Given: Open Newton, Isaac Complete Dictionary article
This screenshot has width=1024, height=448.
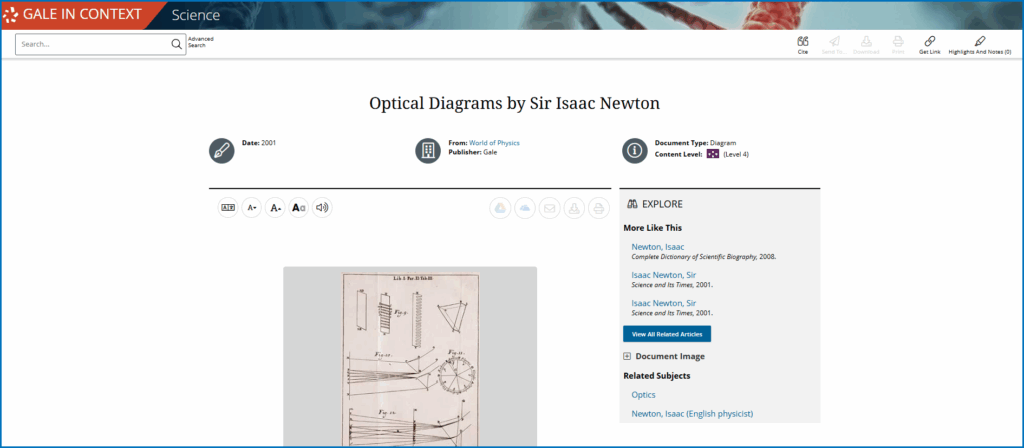Looking at the screenshot, I should [657, 246].
